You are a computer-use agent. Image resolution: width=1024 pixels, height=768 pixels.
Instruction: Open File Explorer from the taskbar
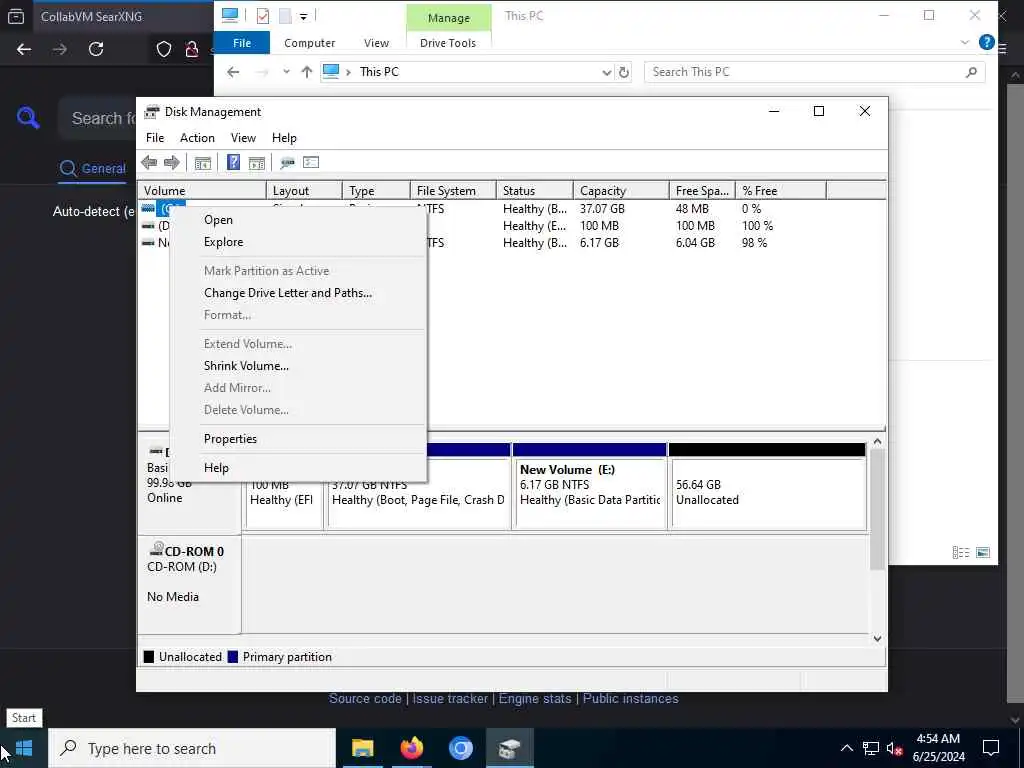click(362, 748)
